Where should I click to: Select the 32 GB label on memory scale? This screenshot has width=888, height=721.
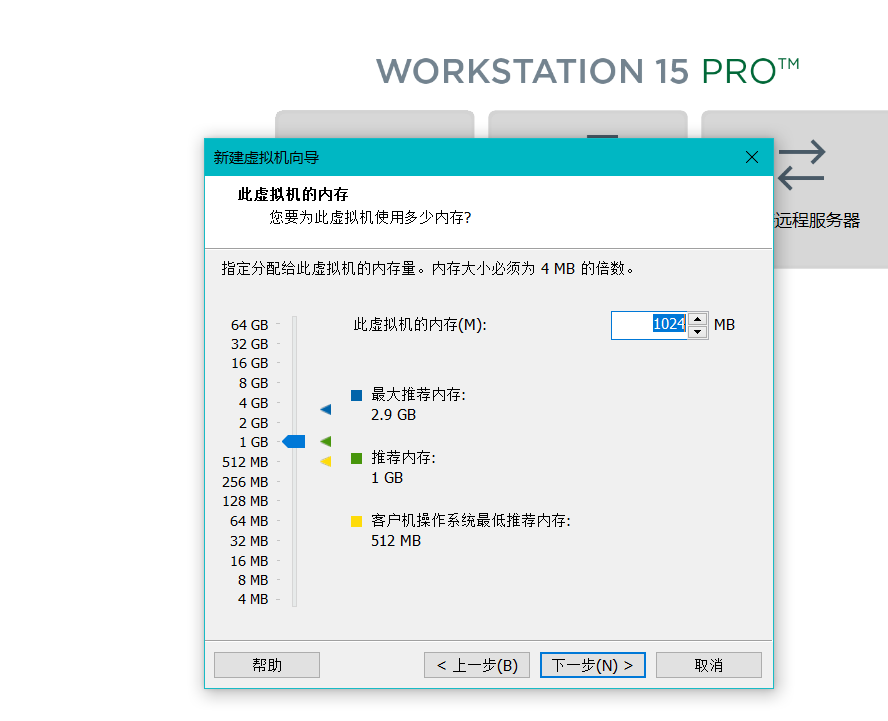coord(249,344)
